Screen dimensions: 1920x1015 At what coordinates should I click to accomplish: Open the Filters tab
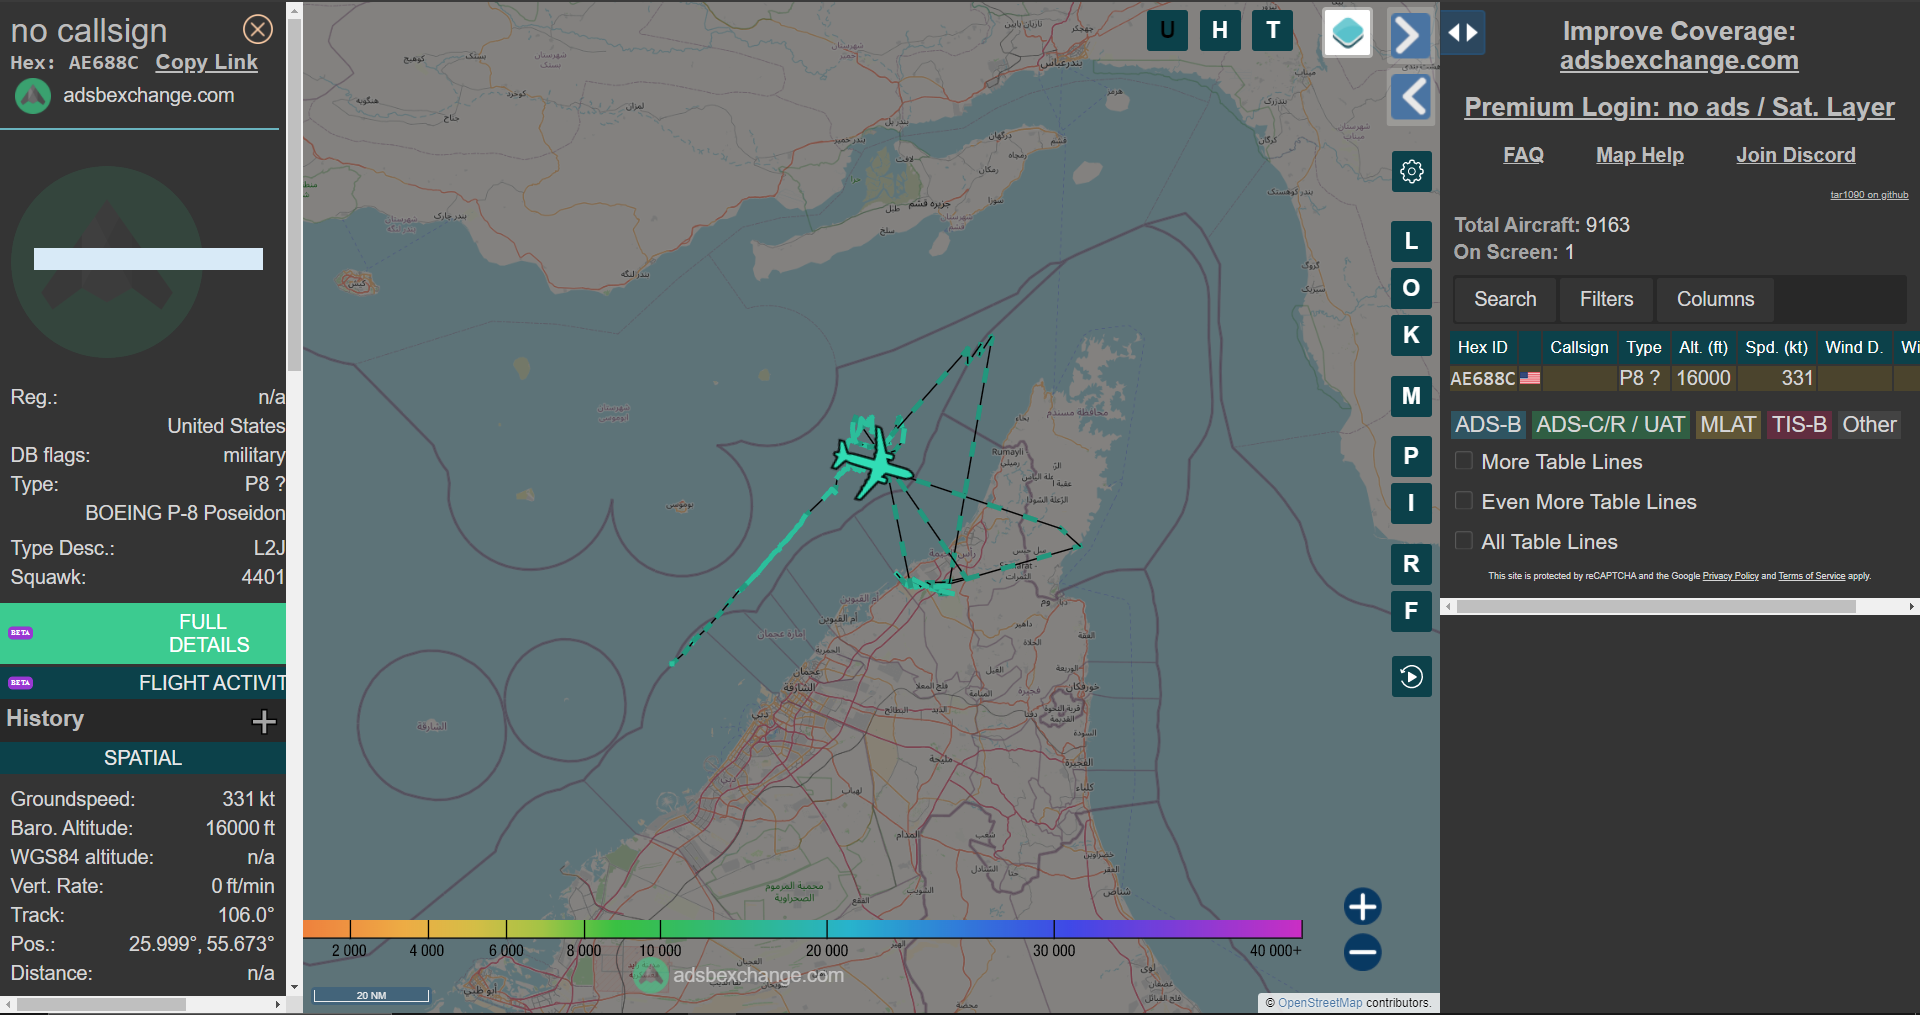(1606, 299)
